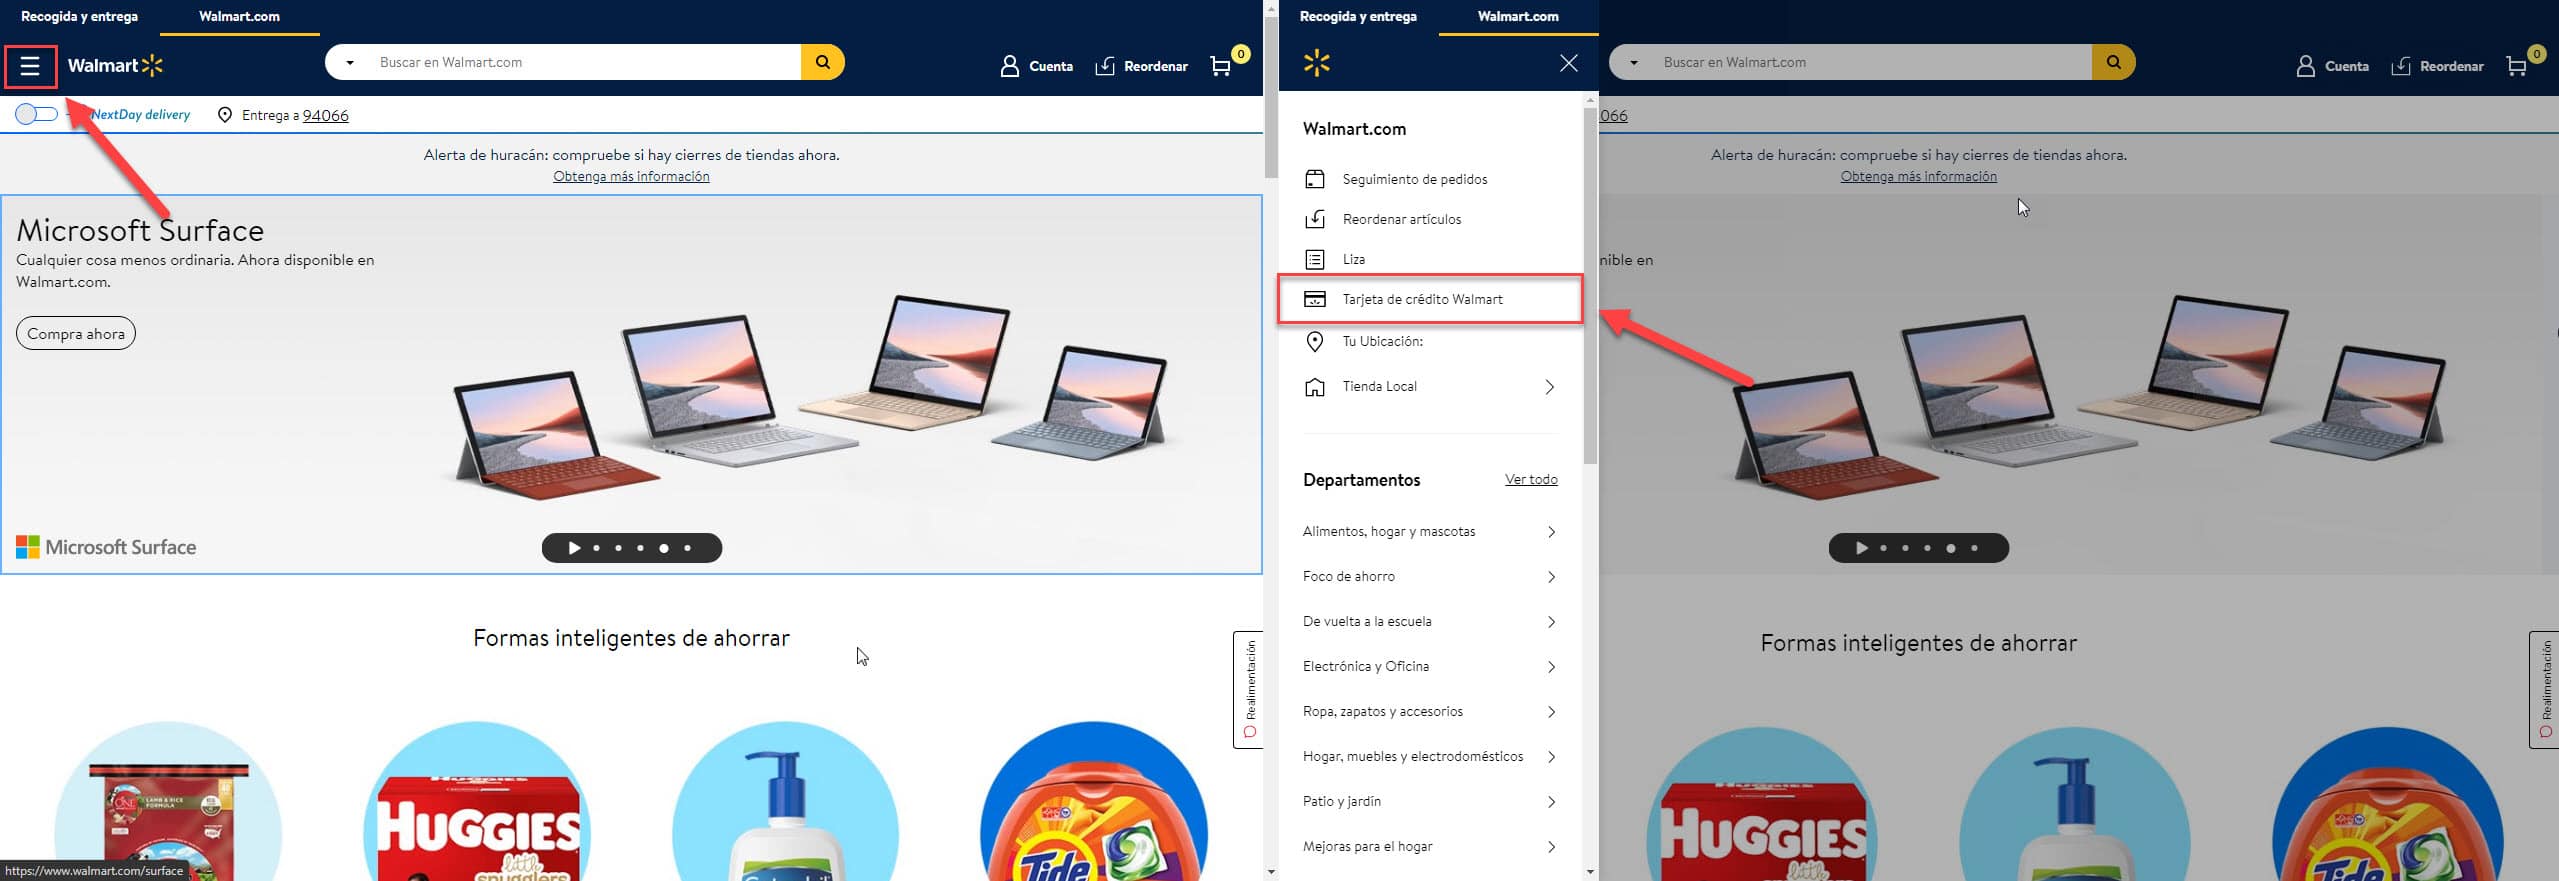This screenshot has width=2559, height=881.
Task: Select first carousel dot in left banner
Action: (597, 548)
